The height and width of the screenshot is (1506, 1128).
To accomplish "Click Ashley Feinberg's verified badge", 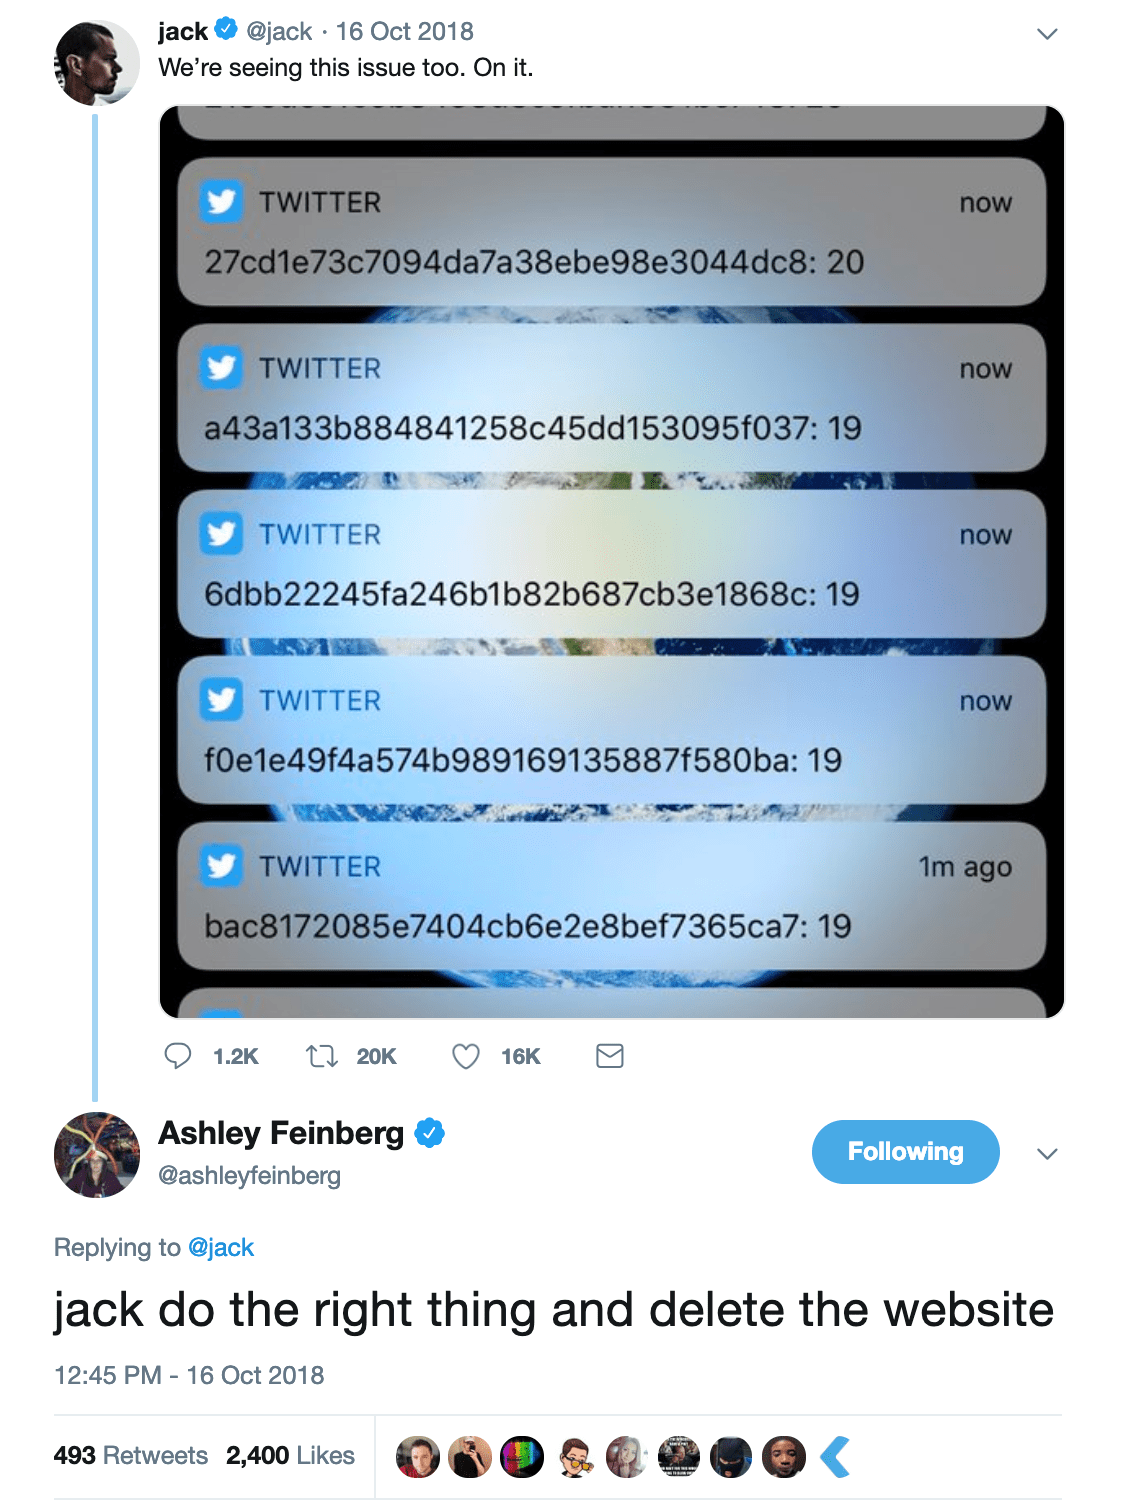I will tap(430, 1133).
